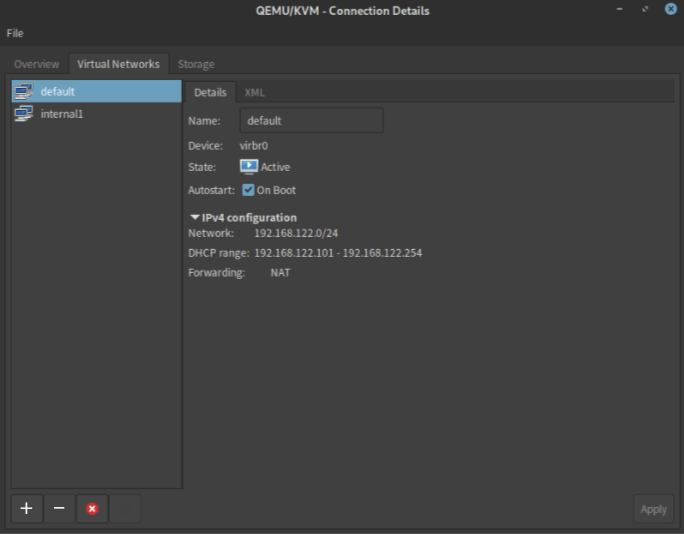Switch to the Overview tab
684x534 pixels.
[x=36, y=64]
